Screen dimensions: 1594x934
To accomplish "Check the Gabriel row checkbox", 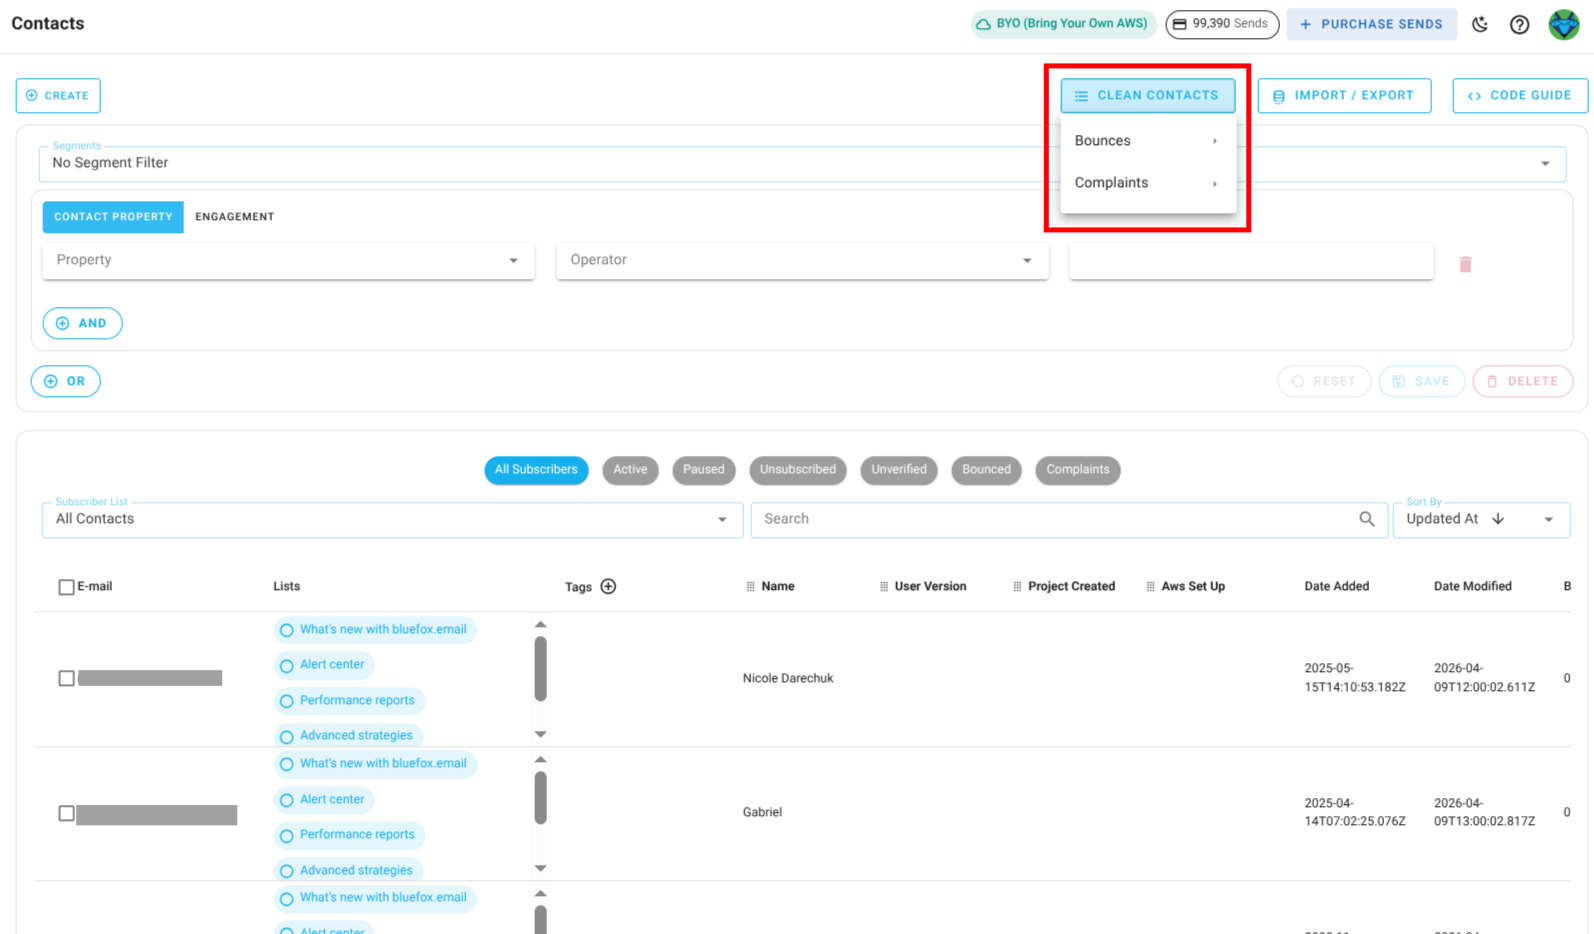I will pos(66,813).
